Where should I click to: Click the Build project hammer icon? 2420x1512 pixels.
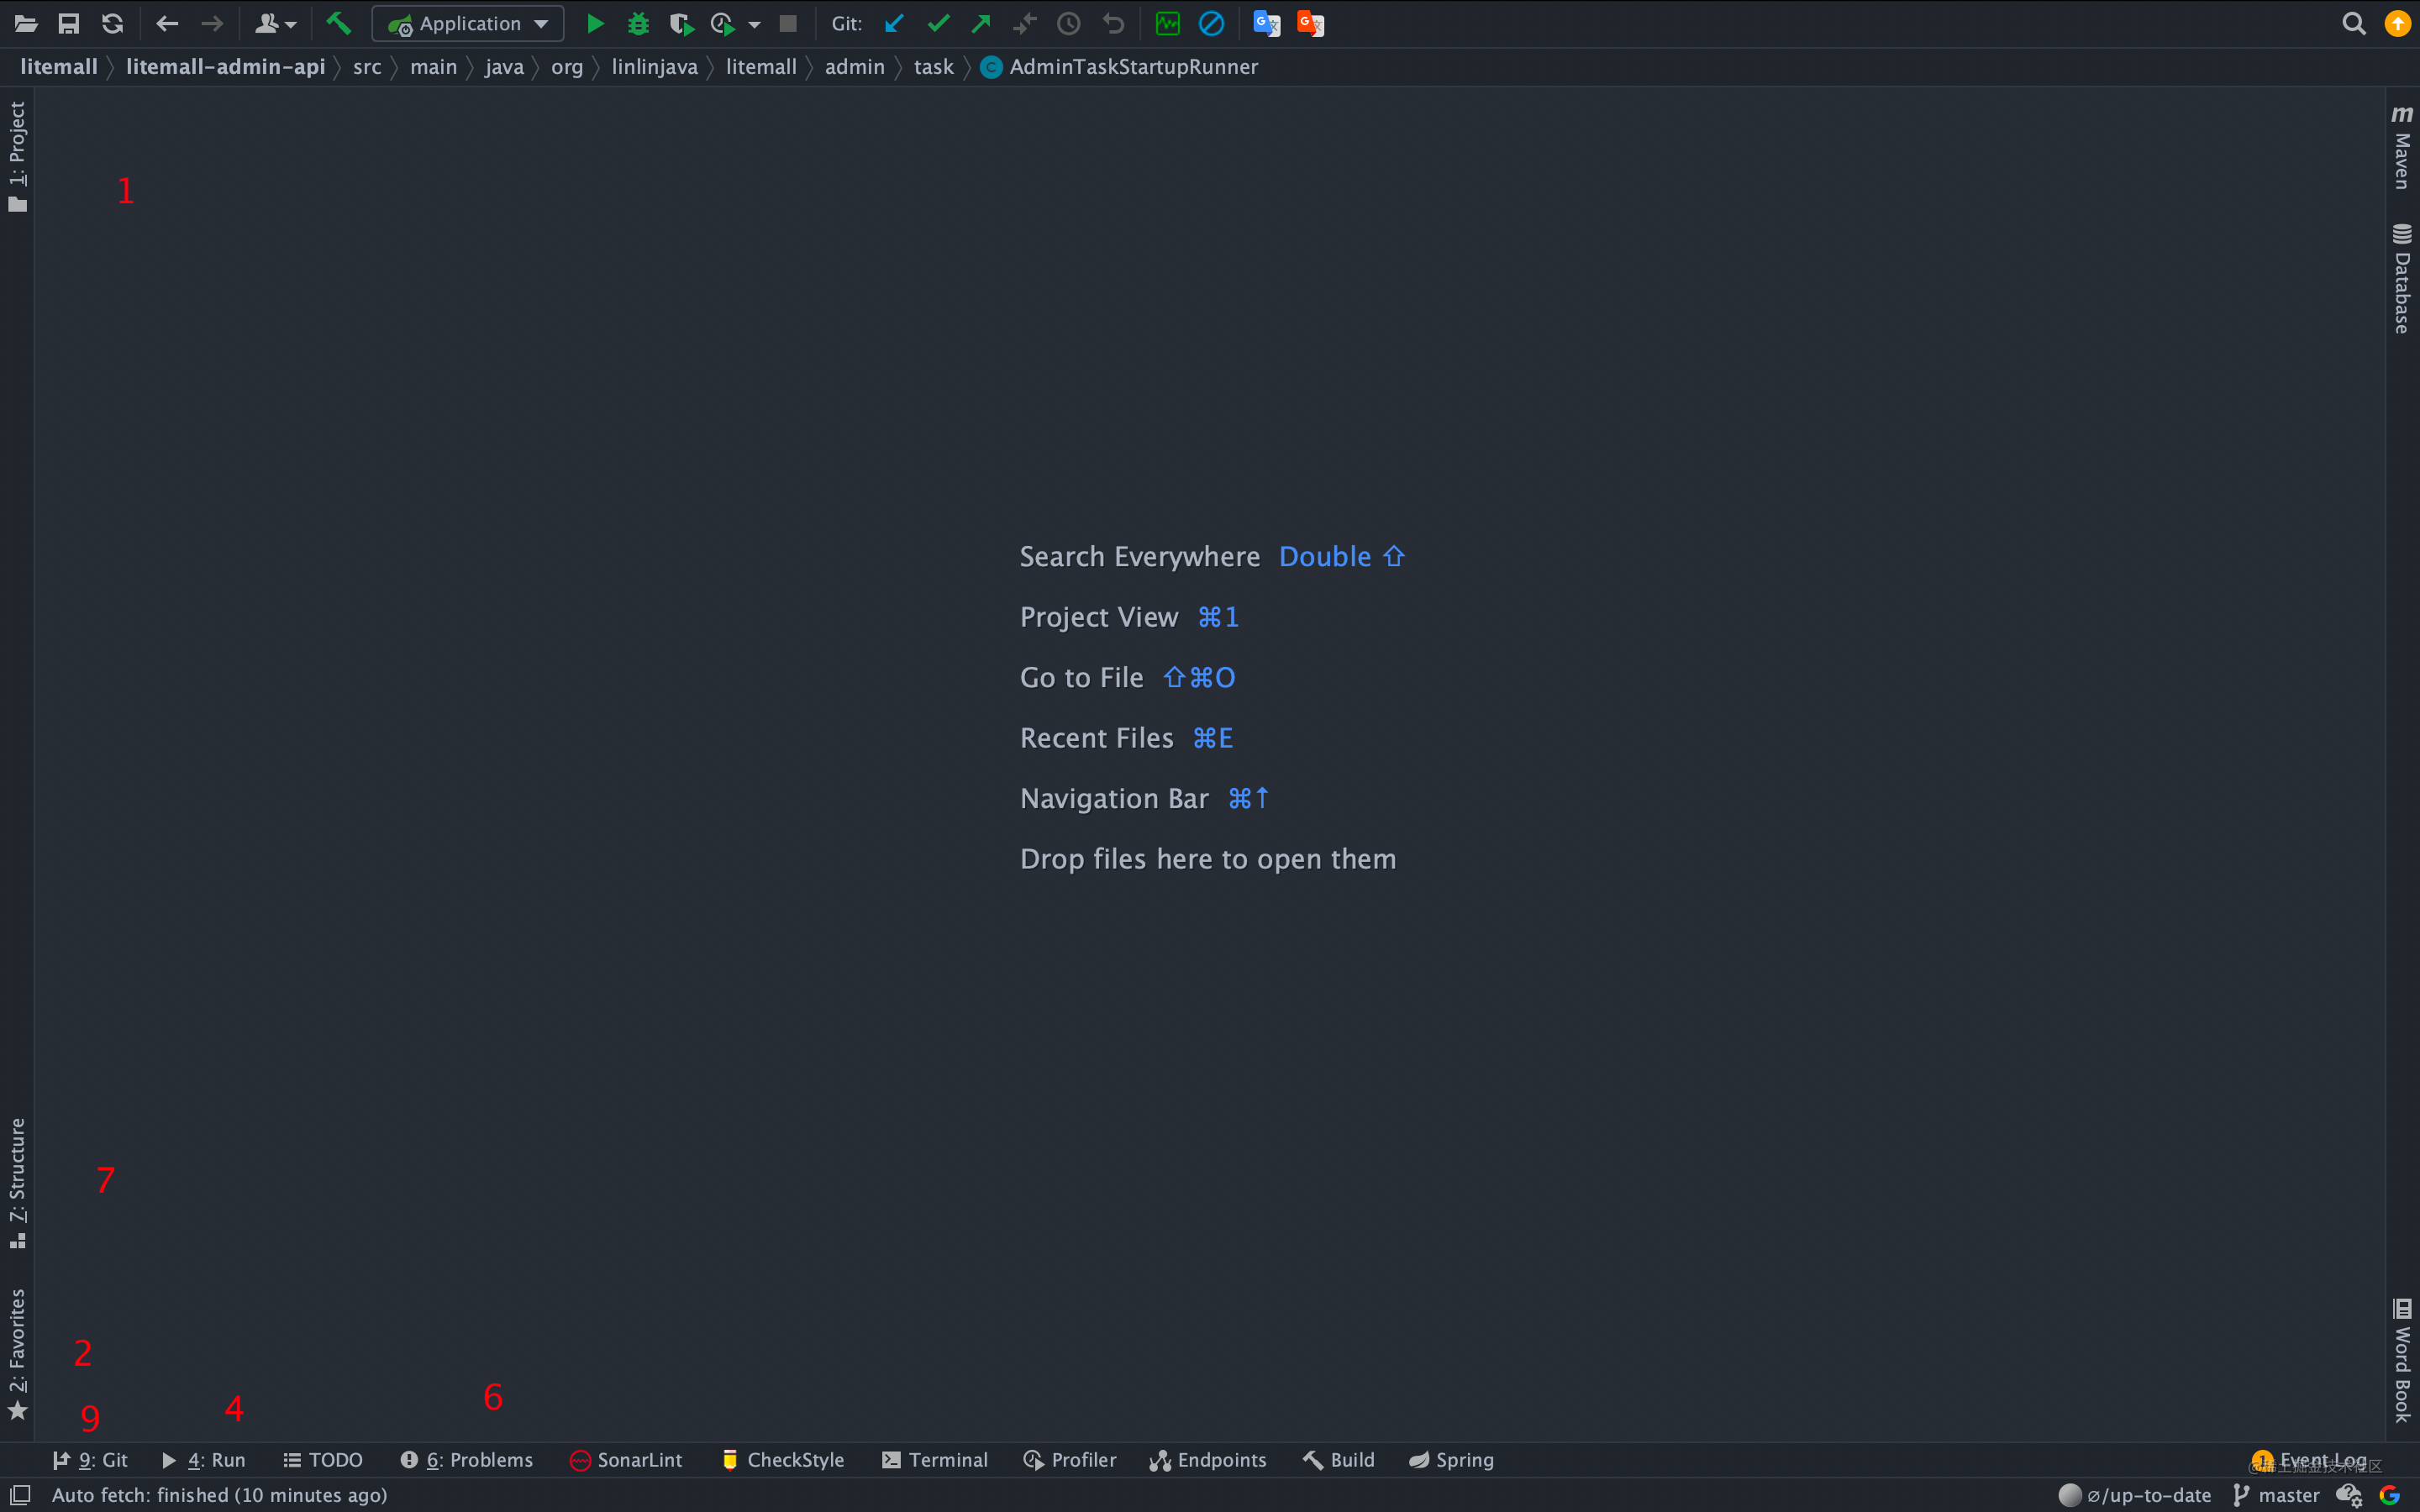(338, 24)
